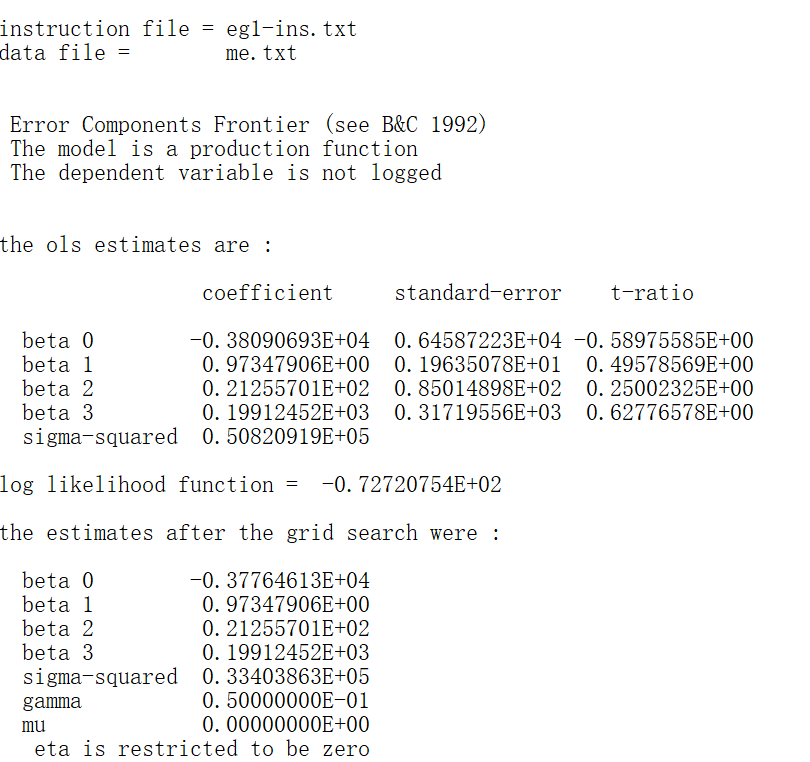Viewport: 810px width, 762px height.
Task: Click the data file name me.txt
Action: pyautogui.click(x=261, y=53)
